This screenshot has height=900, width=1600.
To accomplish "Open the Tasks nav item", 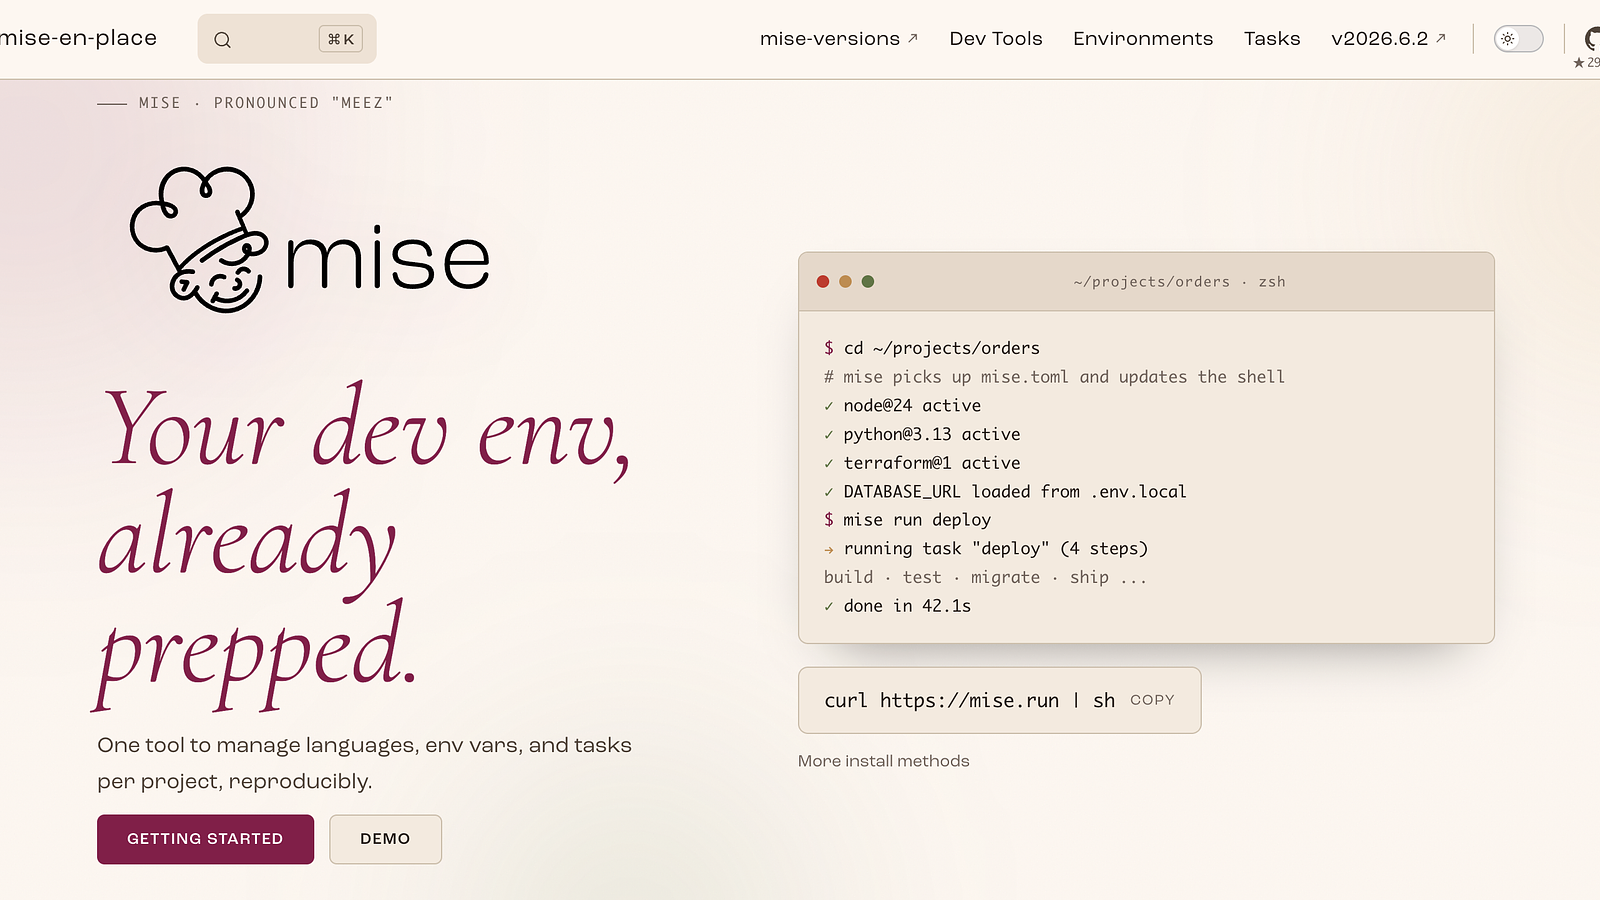I will click(1272, 39).
